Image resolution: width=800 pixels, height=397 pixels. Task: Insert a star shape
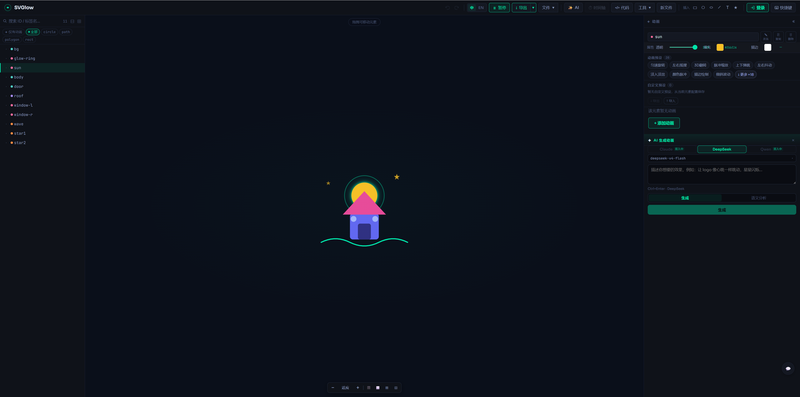coord(736,8)
